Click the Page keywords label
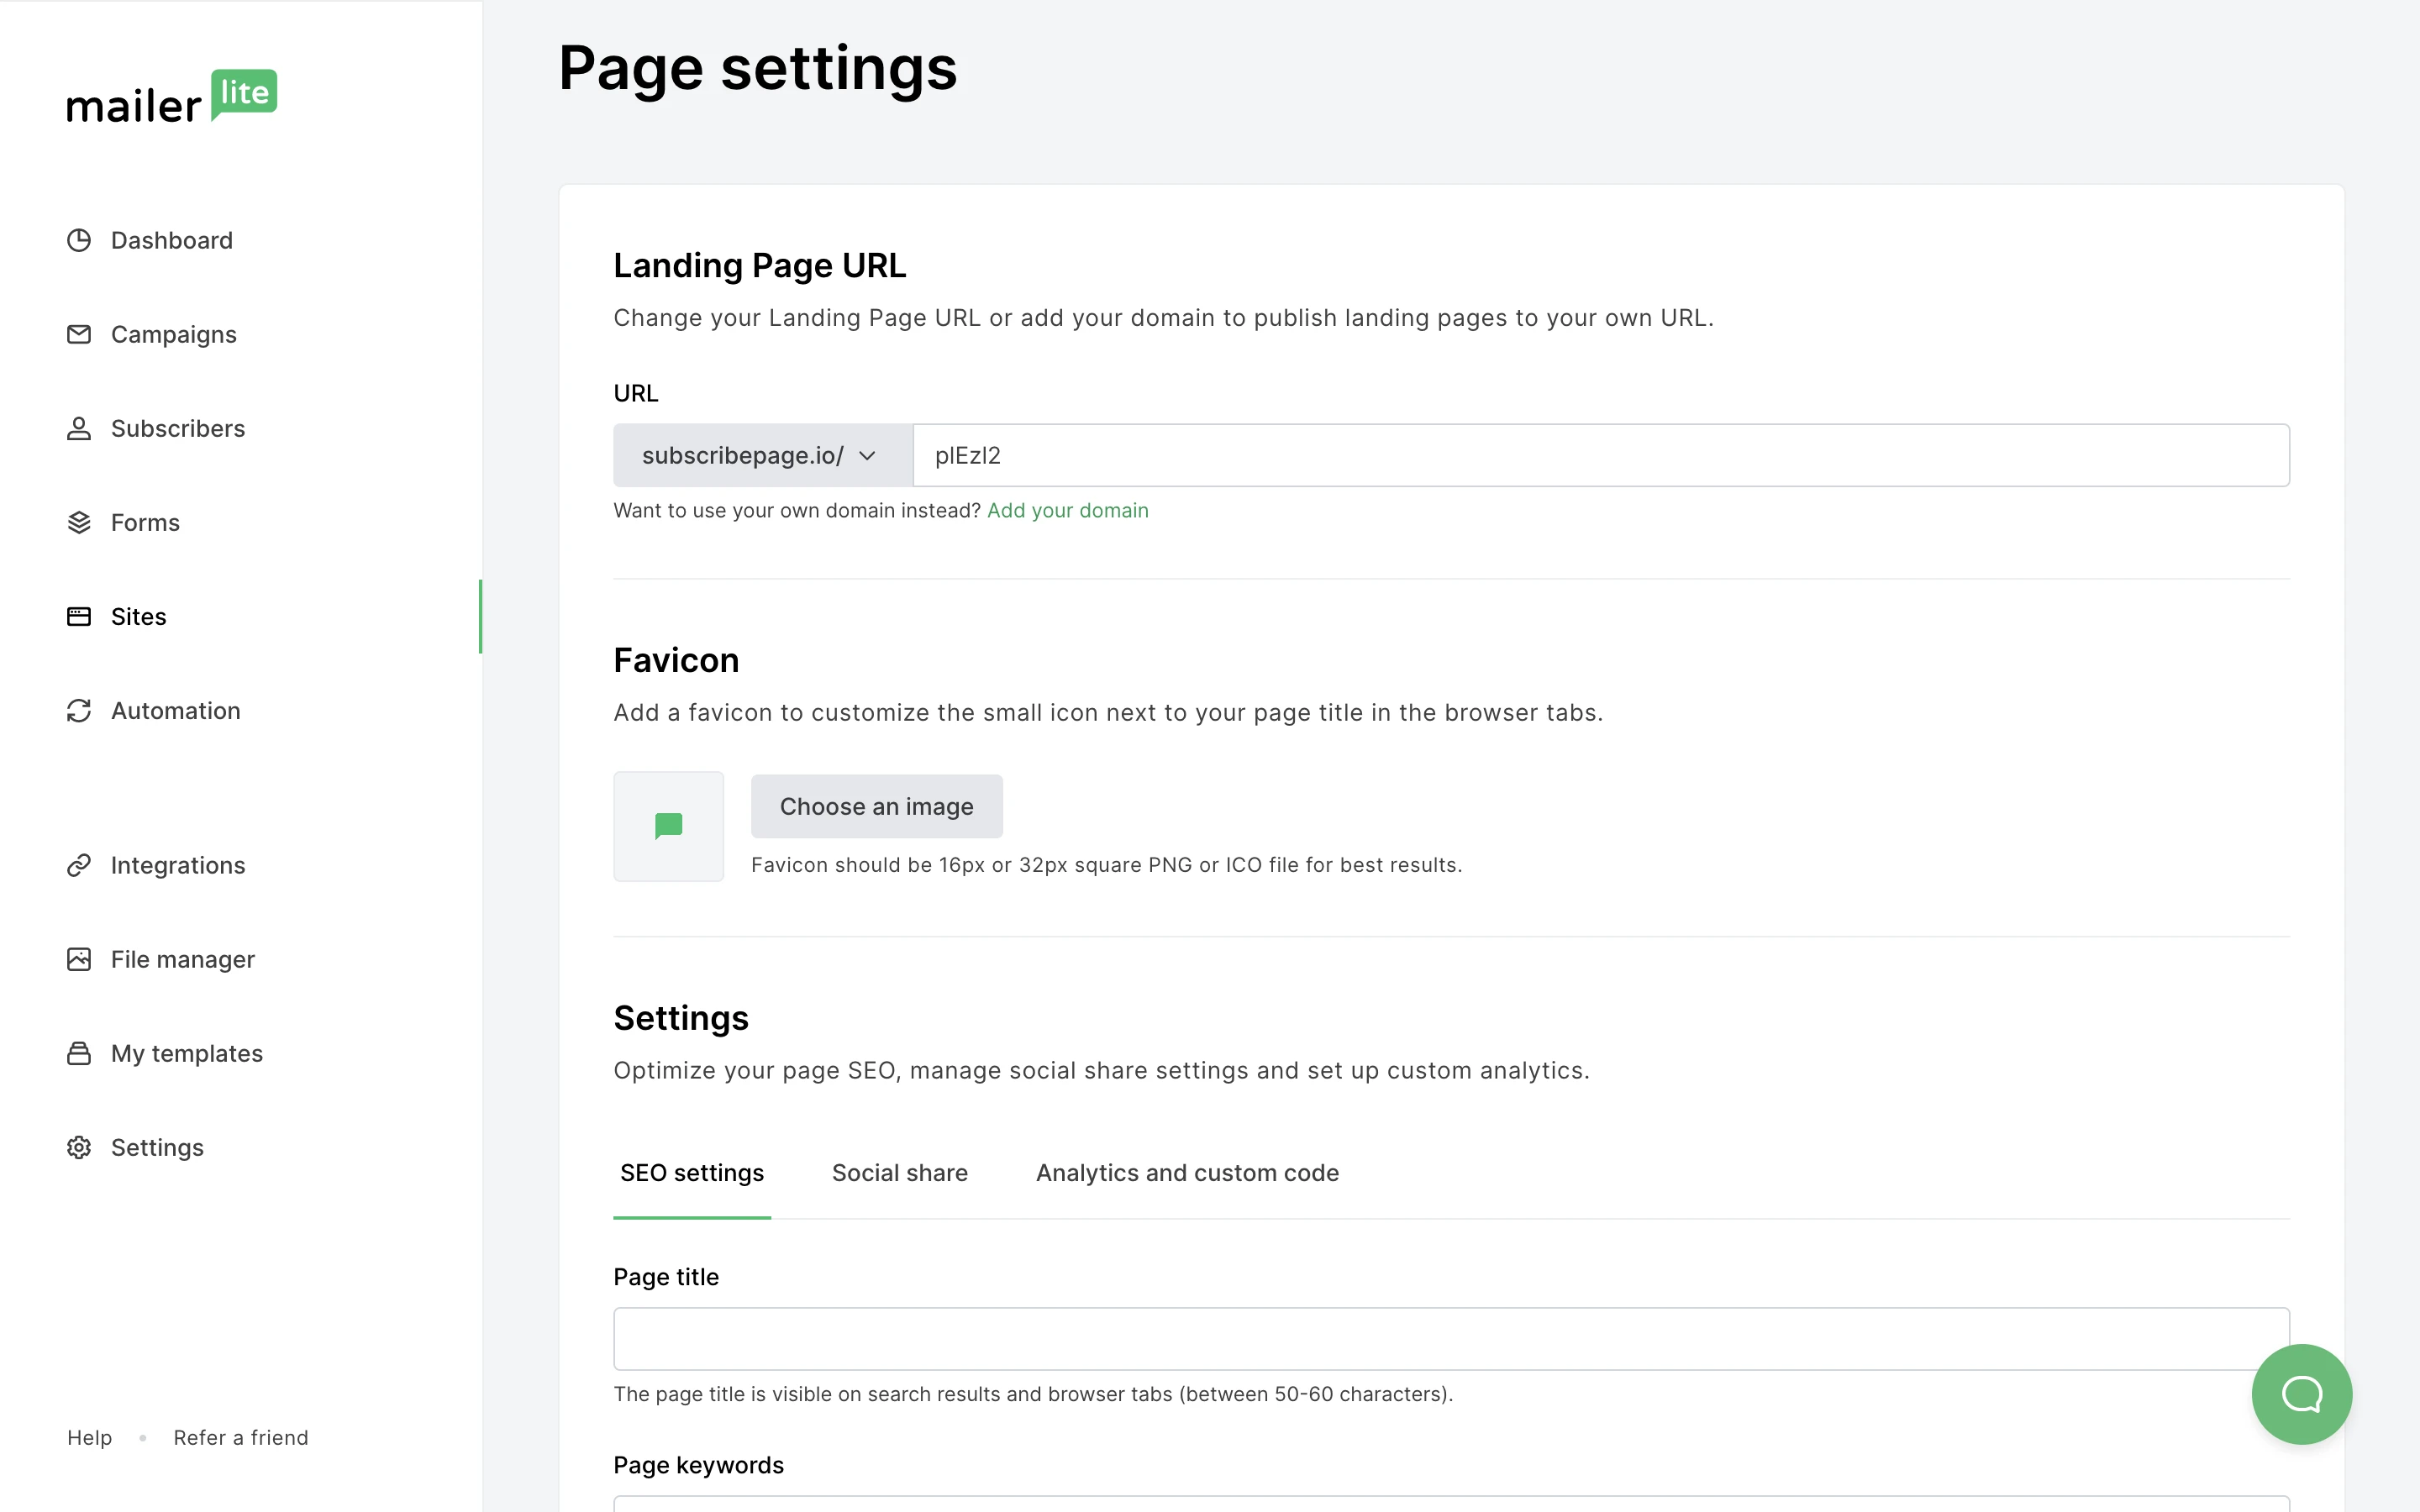 (x=698, y=1465)
